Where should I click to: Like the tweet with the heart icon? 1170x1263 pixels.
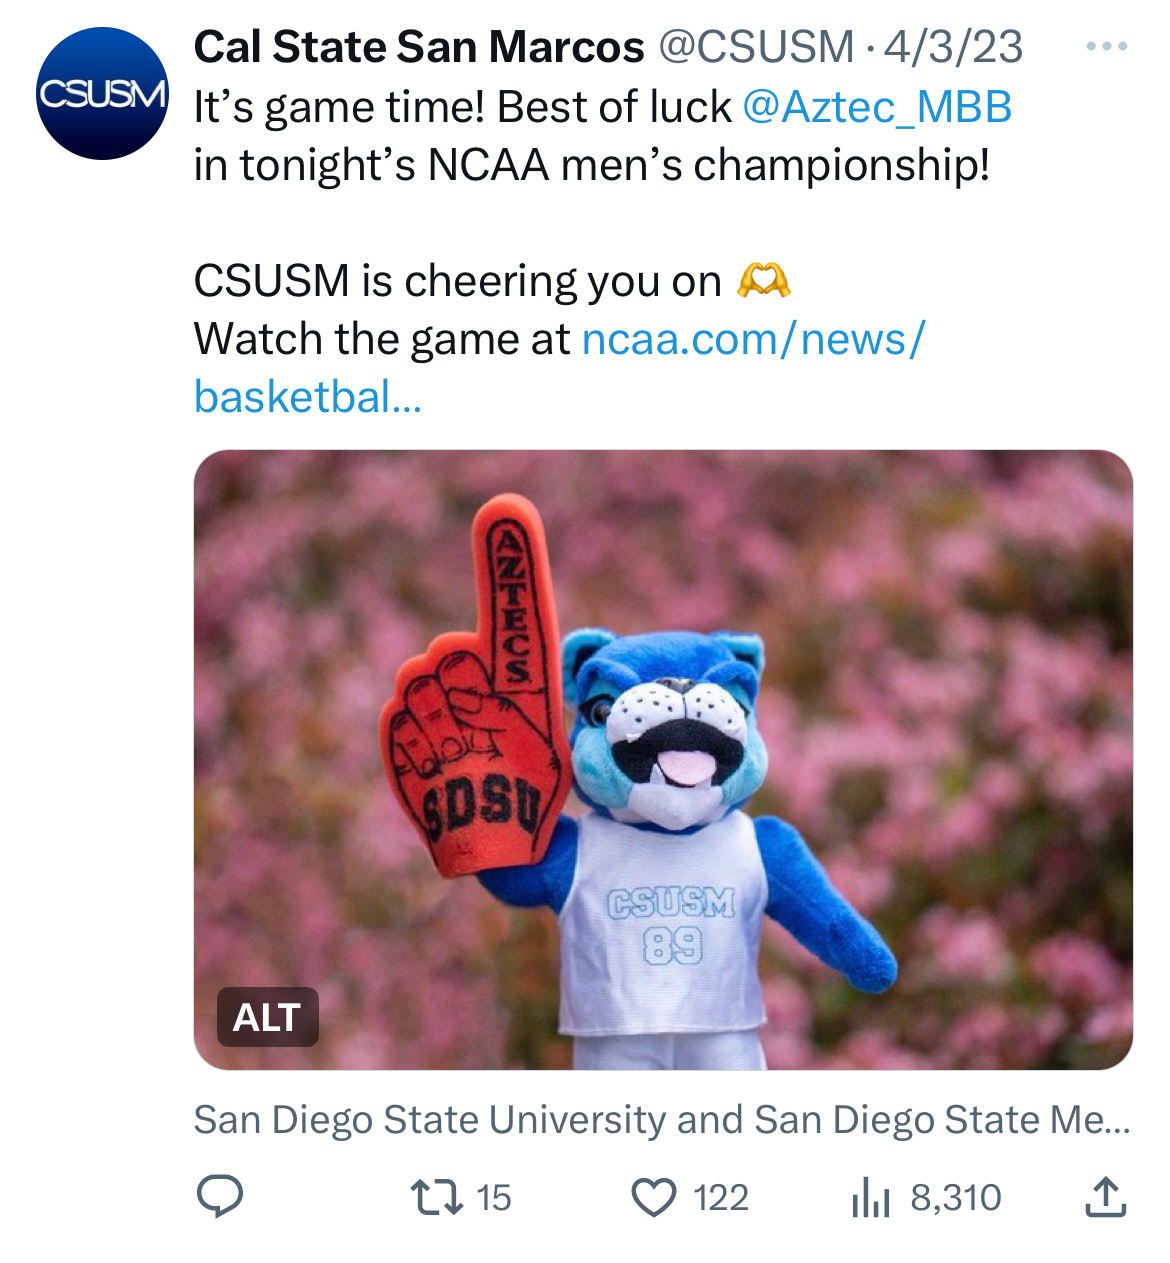click(654, 1197)
